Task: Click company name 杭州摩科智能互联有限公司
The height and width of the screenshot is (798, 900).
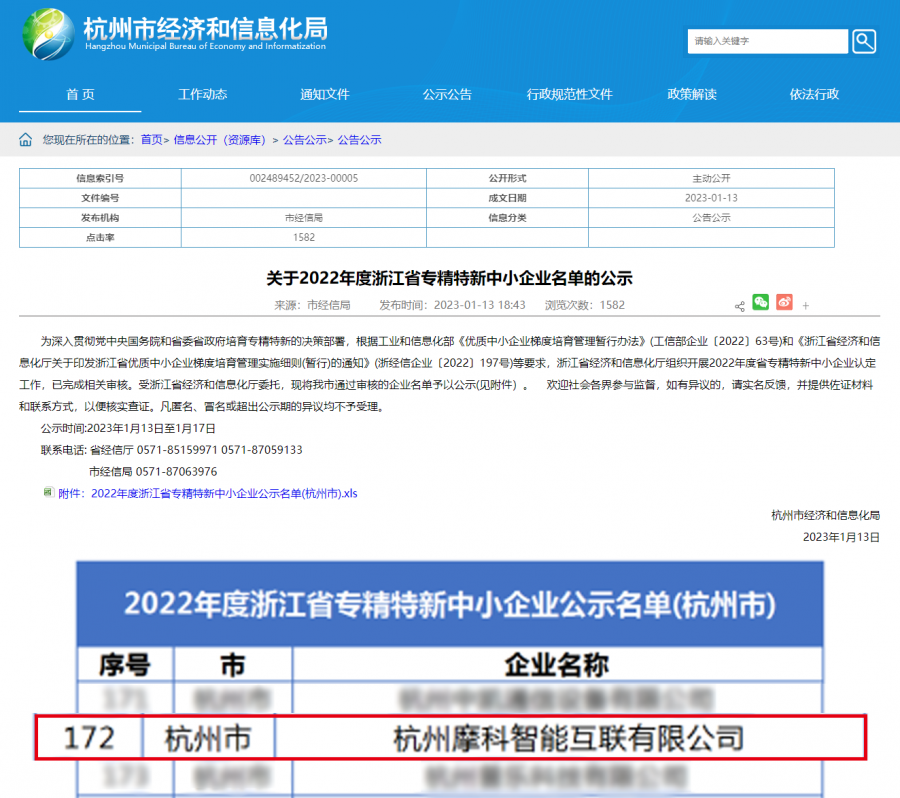Action: tap(569, 738)
